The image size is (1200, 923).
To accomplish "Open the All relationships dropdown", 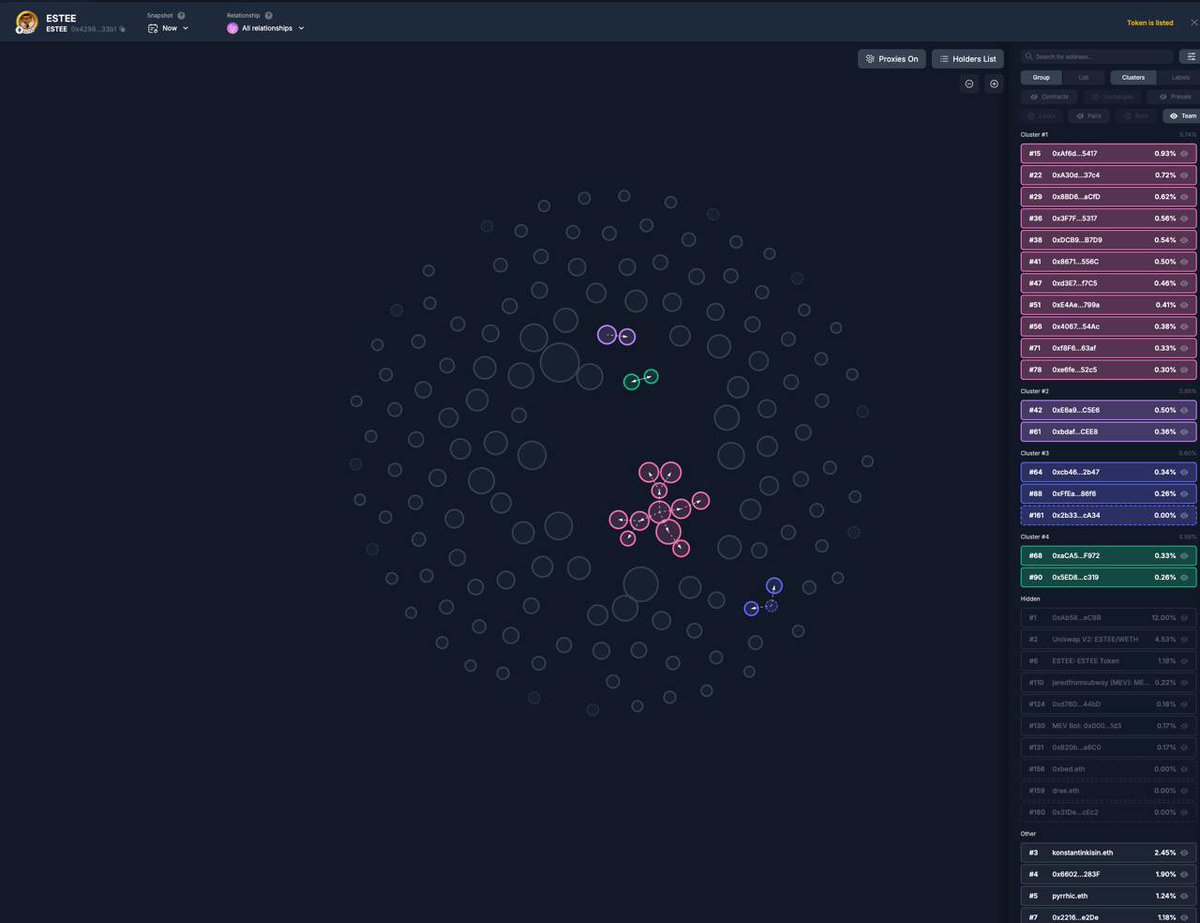I will coord(266,28).
